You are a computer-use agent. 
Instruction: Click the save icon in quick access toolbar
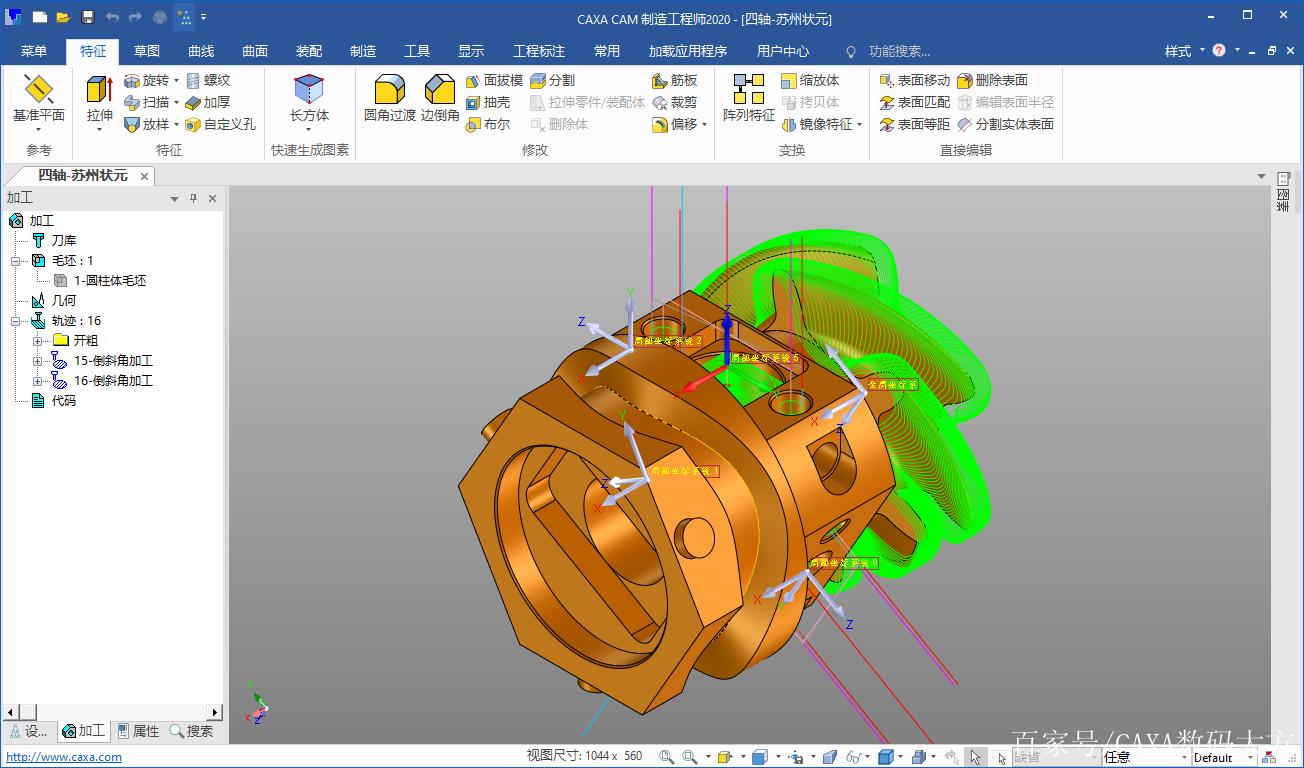point(87,18)
